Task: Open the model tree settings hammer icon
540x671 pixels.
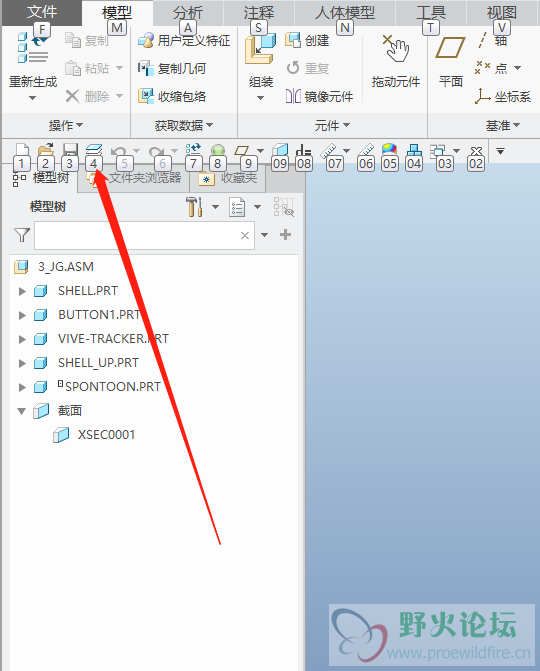Action: click(194, 207)
